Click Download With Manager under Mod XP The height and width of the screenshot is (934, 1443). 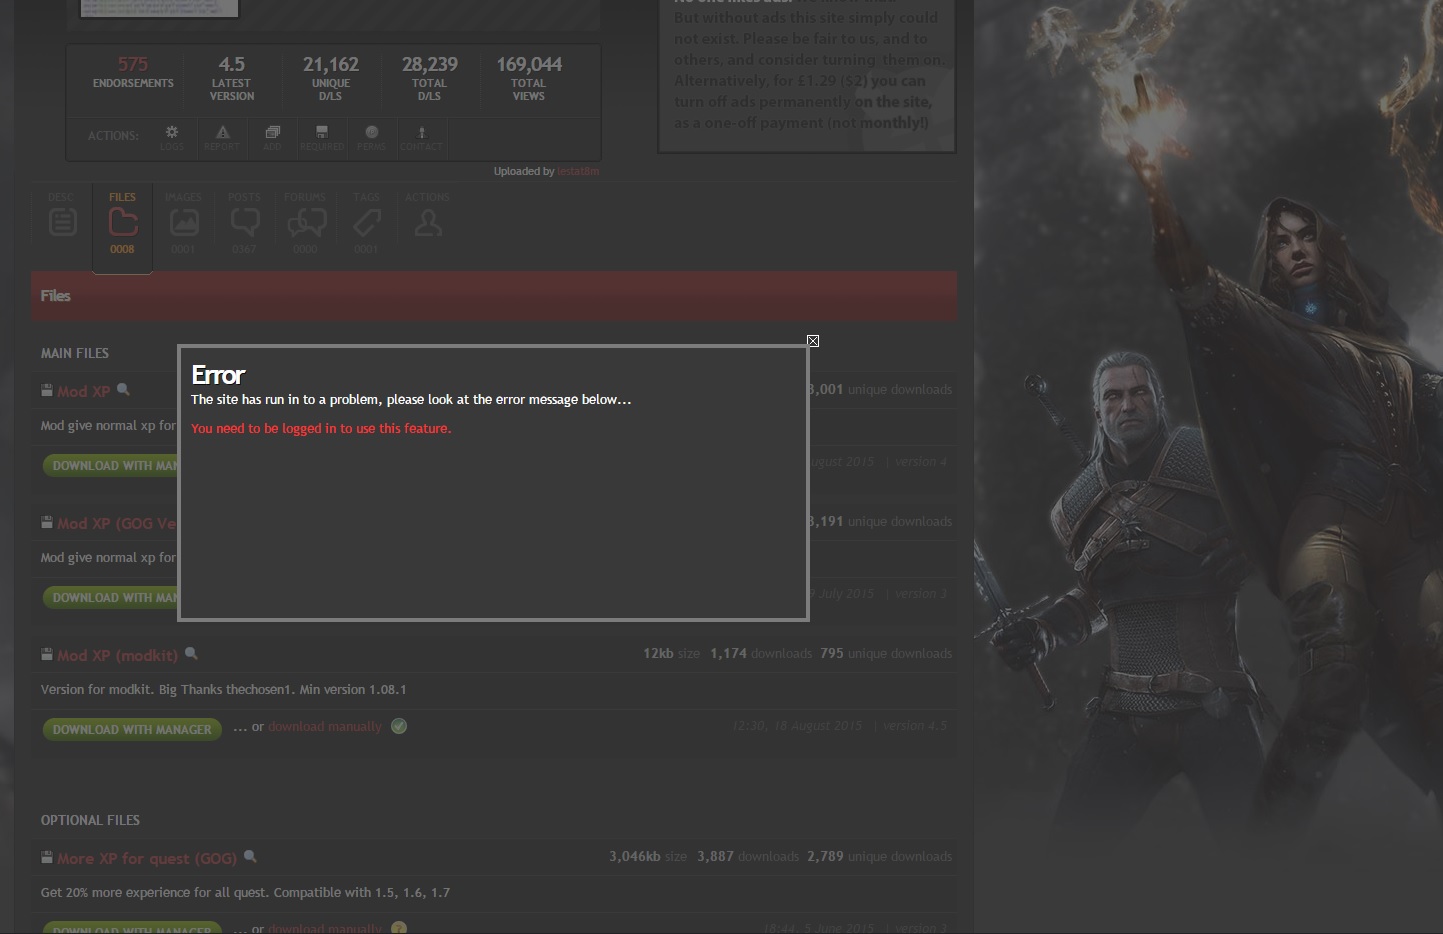(x=111, y=465)
